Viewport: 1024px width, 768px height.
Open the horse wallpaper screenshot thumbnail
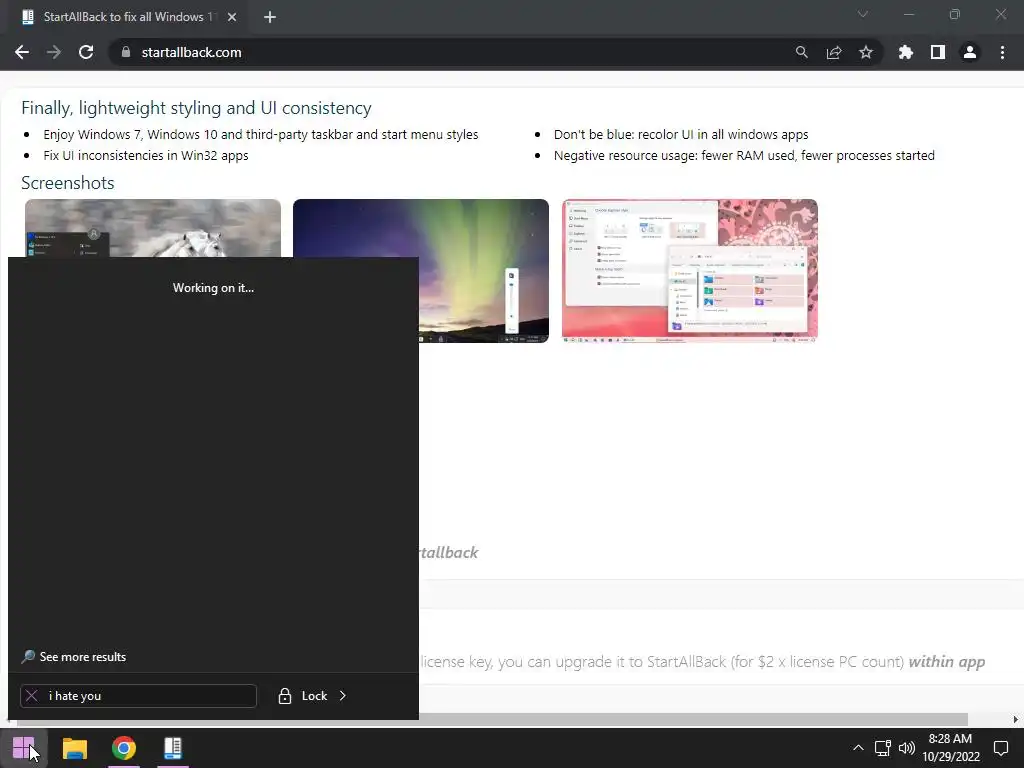point(153,228)
